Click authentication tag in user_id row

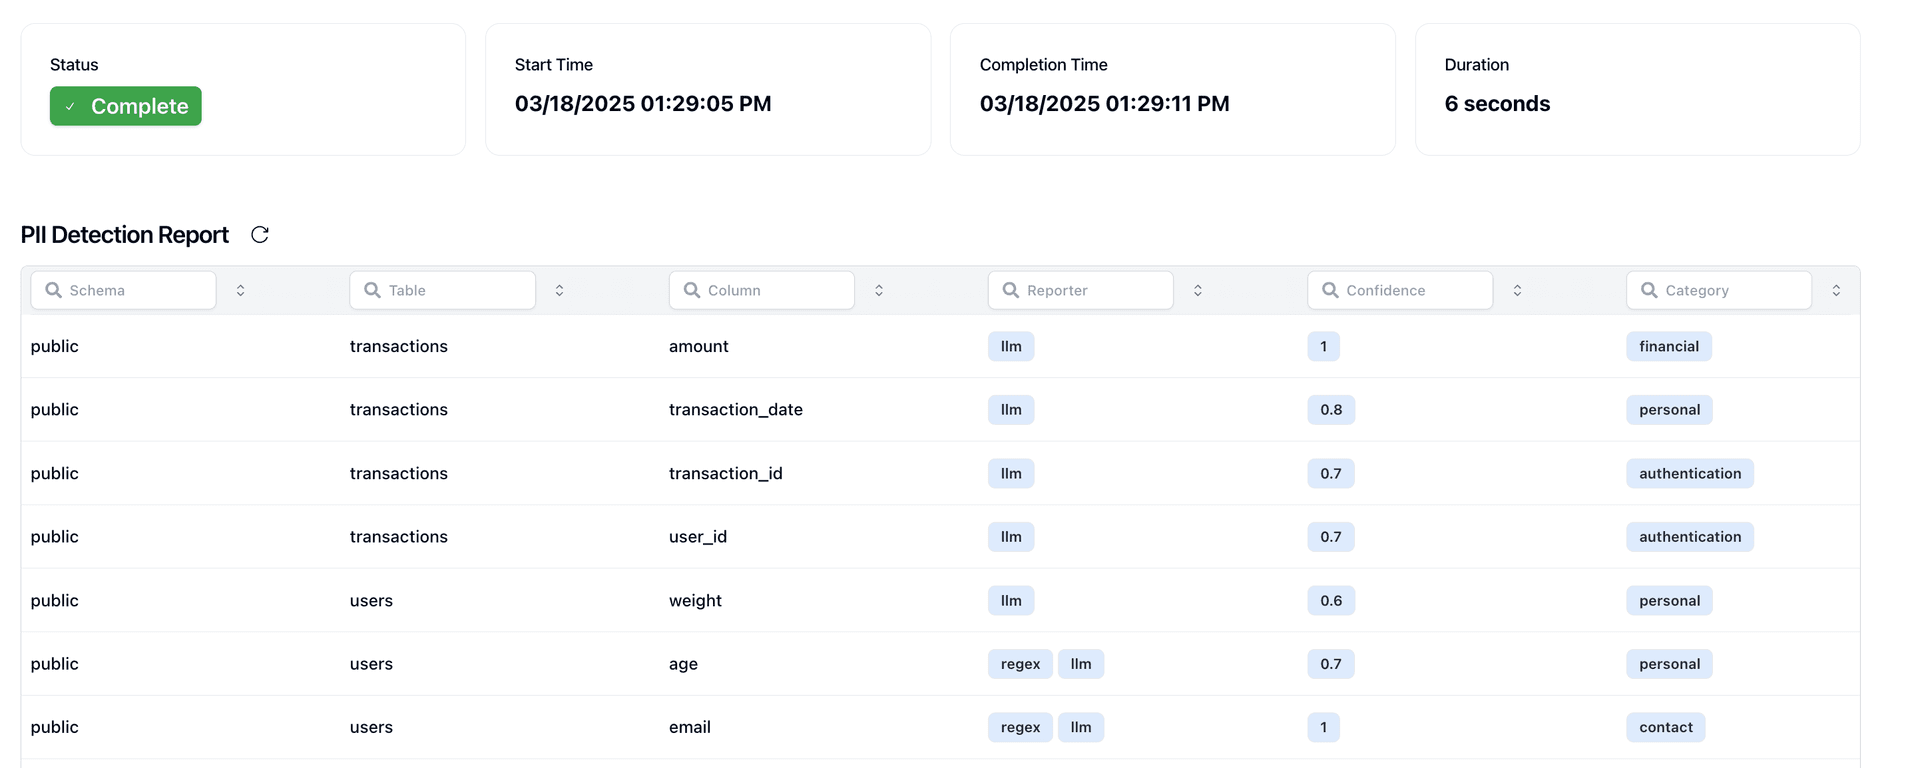[1690, 537]
